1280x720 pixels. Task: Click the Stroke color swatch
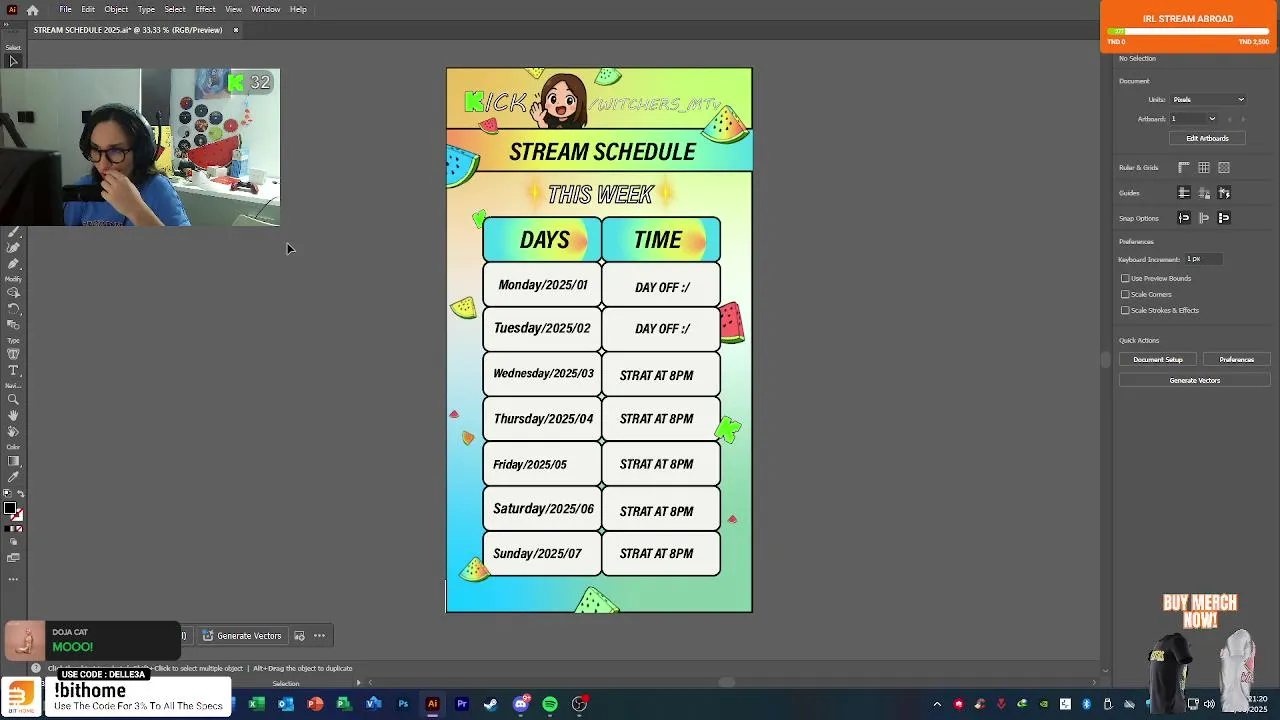(17, 515)
